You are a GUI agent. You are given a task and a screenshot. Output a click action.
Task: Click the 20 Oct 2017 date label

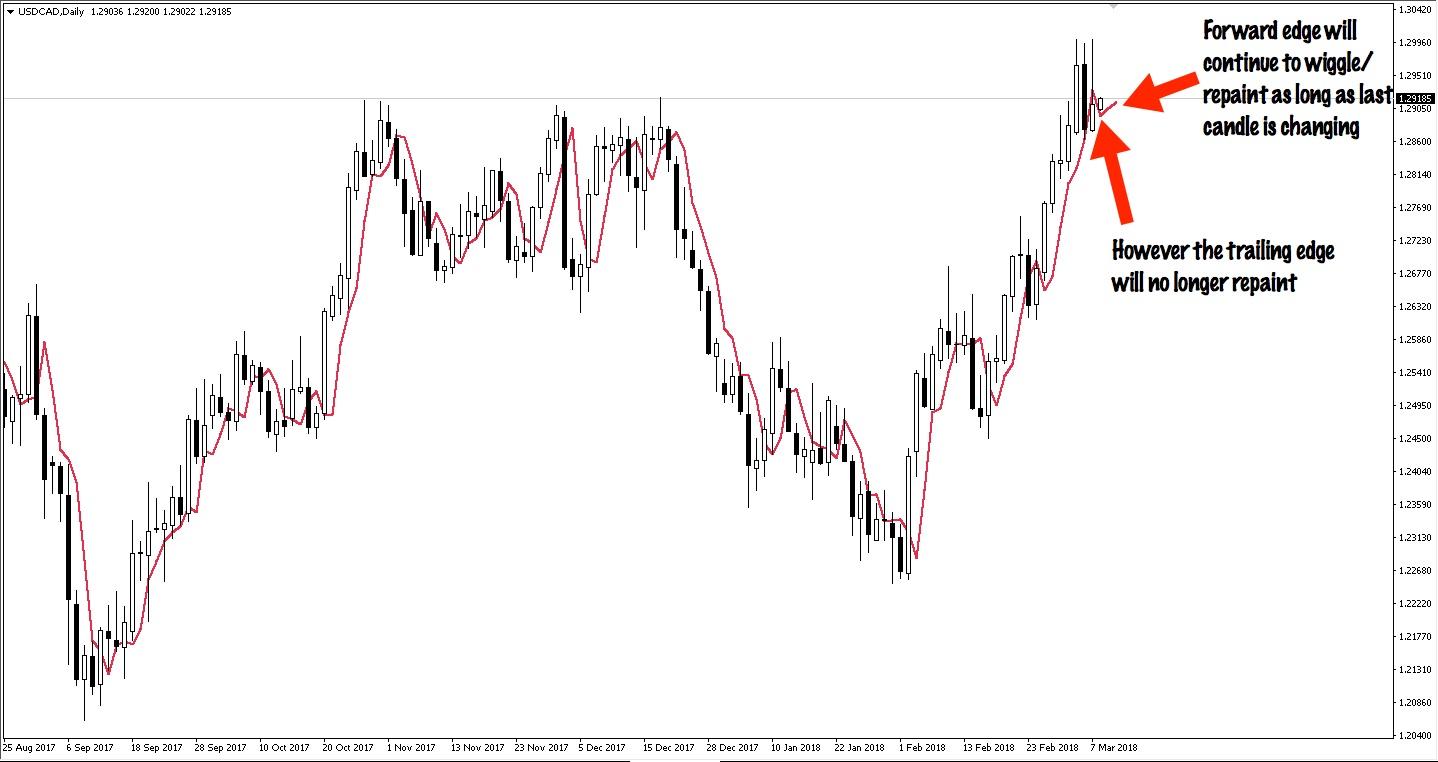(348, 747)
